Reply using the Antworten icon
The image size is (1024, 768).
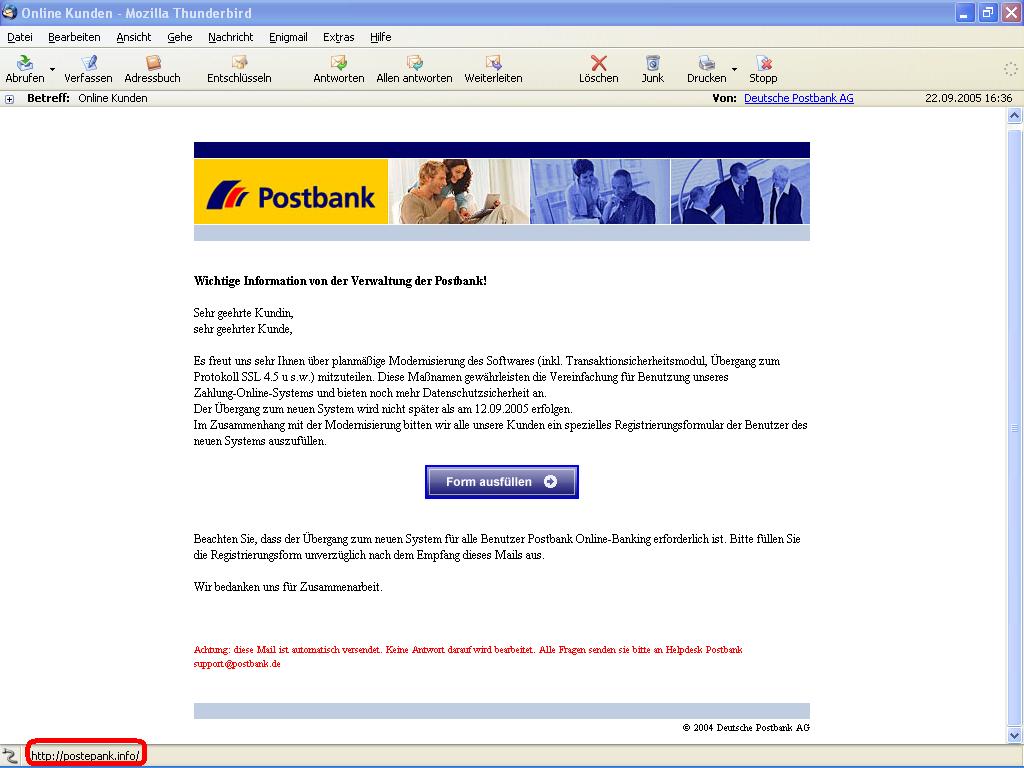point(338,63)
